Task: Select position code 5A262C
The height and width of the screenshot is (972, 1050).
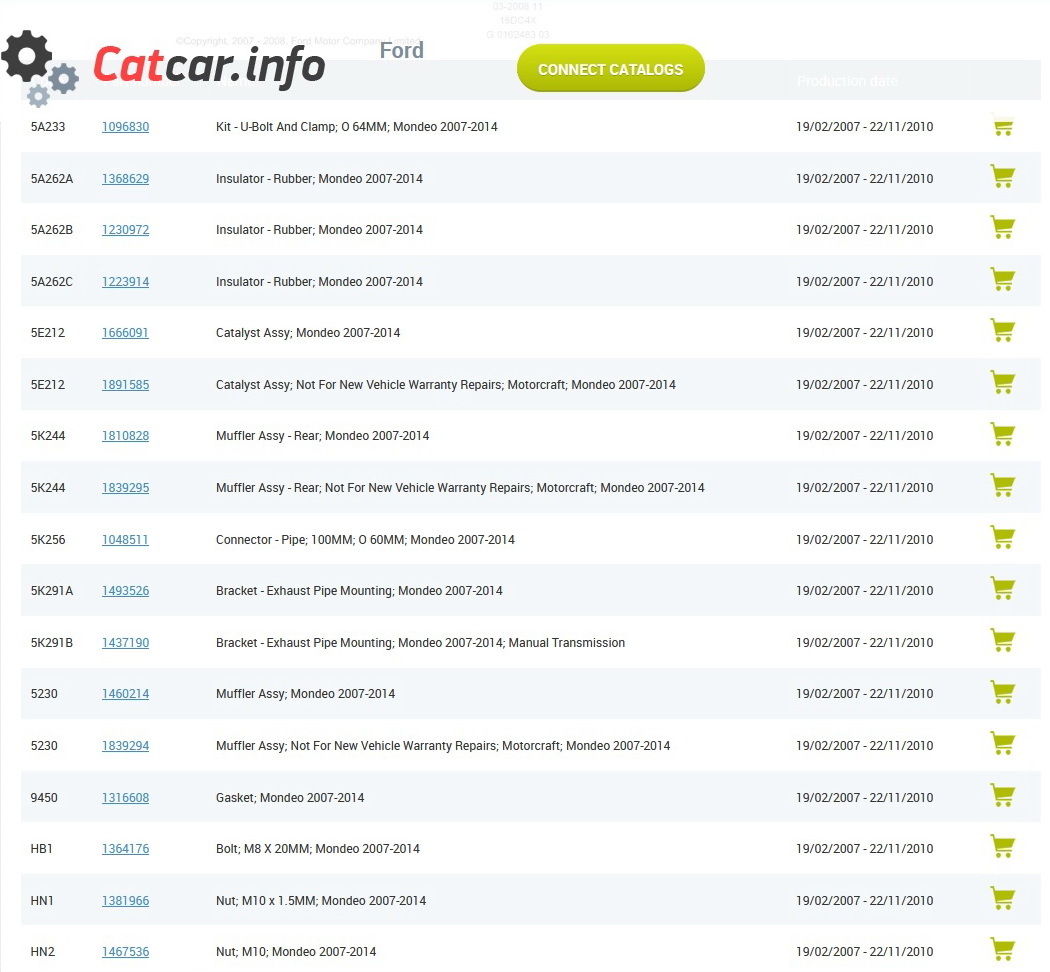Action: click(52, 282)
